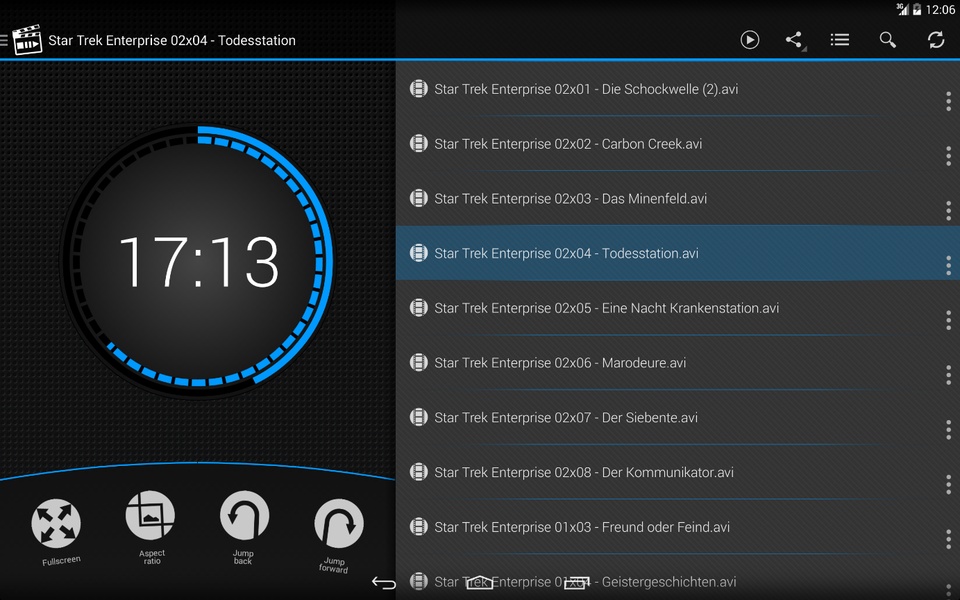Open the share menu icon

pyautogui.click(x=795, y=40)
